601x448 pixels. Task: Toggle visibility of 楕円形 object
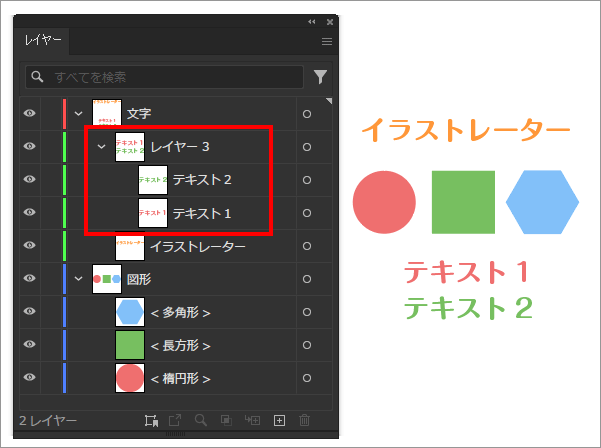click(30, 377)
